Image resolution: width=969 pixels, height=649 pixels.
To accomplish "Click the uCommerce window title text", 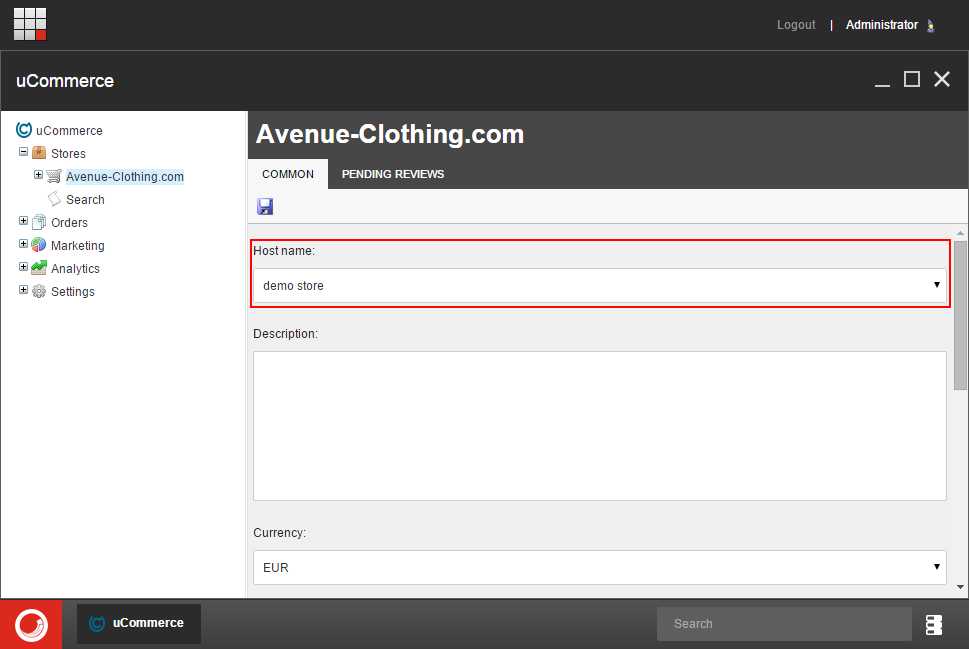I will click(65, 81).
